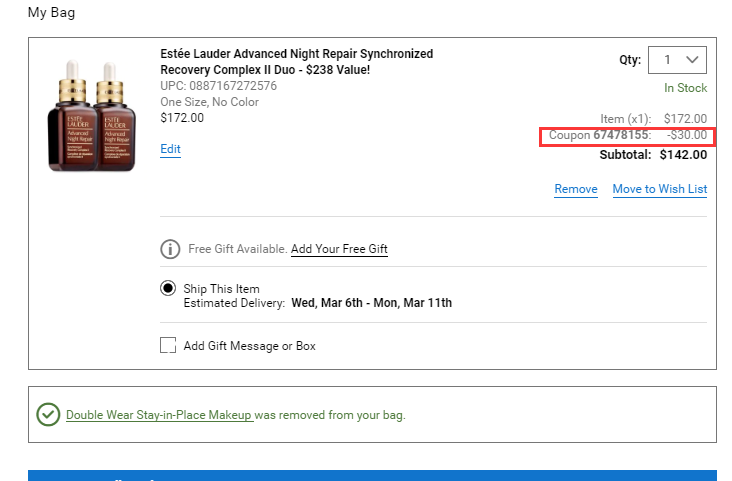
Task: Click the Estée Lauder Advanced Night Repair title
Action: coord(296,62)
